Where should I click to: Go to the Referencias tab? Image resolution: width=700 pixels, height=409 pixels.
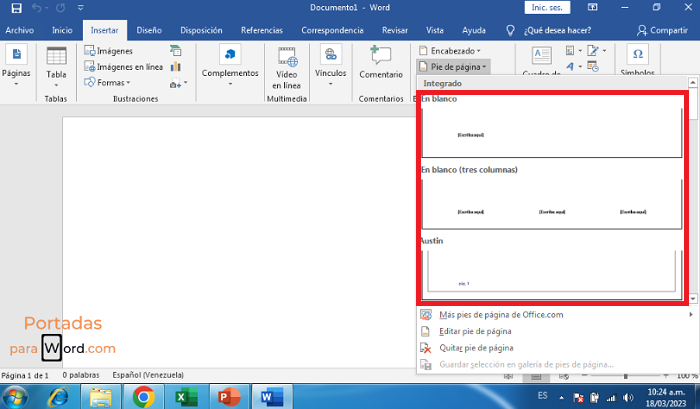(x=262, y=30)
